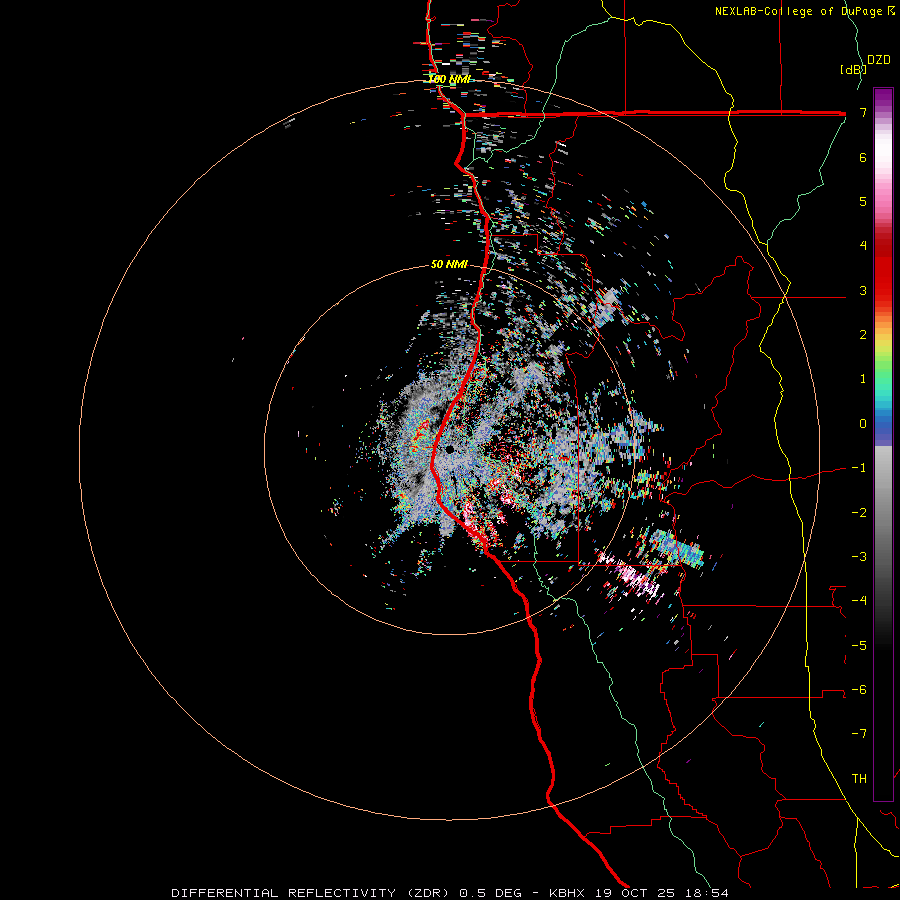Screen dimensions: 900x900
Task: Select the -3 value on the color scale
Action: pos(859,557)
